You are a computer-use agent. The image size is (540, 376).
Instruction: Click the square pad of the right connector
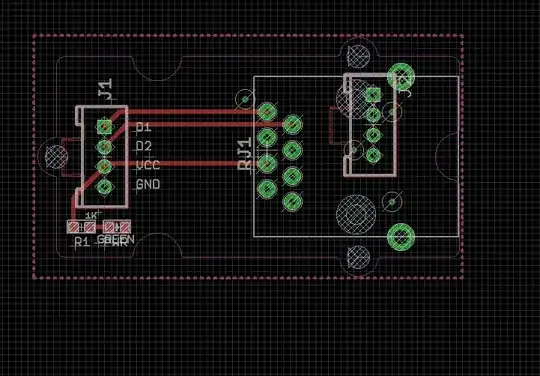373,95
